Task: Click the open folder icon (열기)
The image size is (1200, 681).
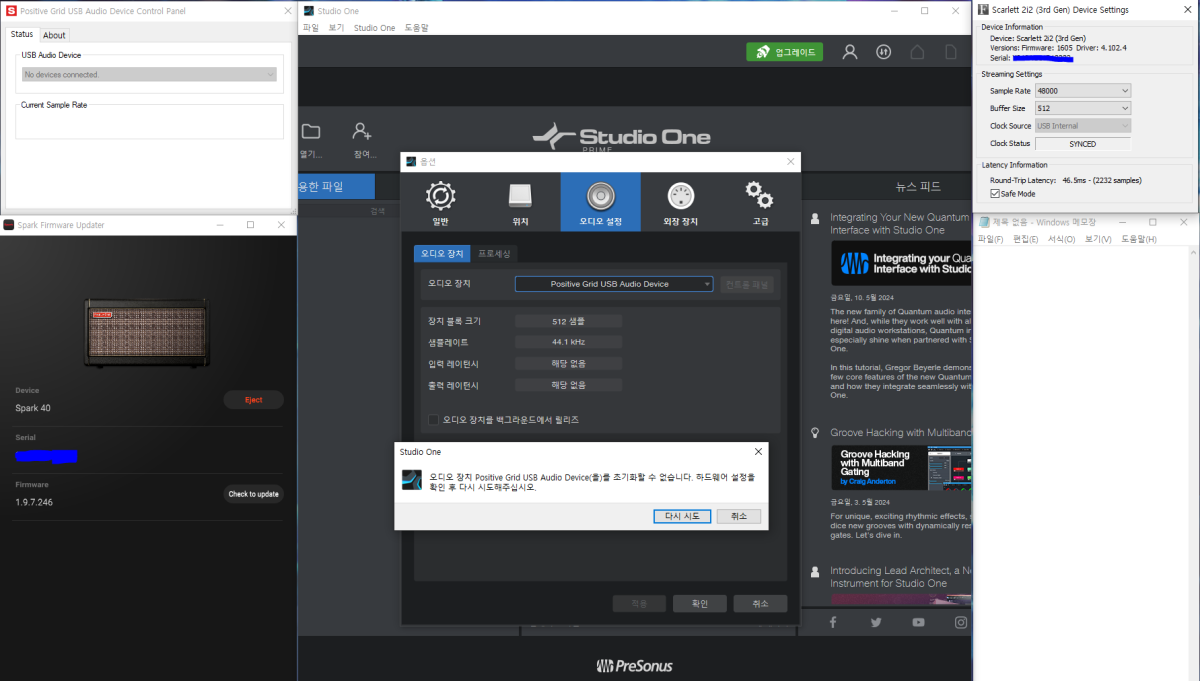Action: [311, 131]
